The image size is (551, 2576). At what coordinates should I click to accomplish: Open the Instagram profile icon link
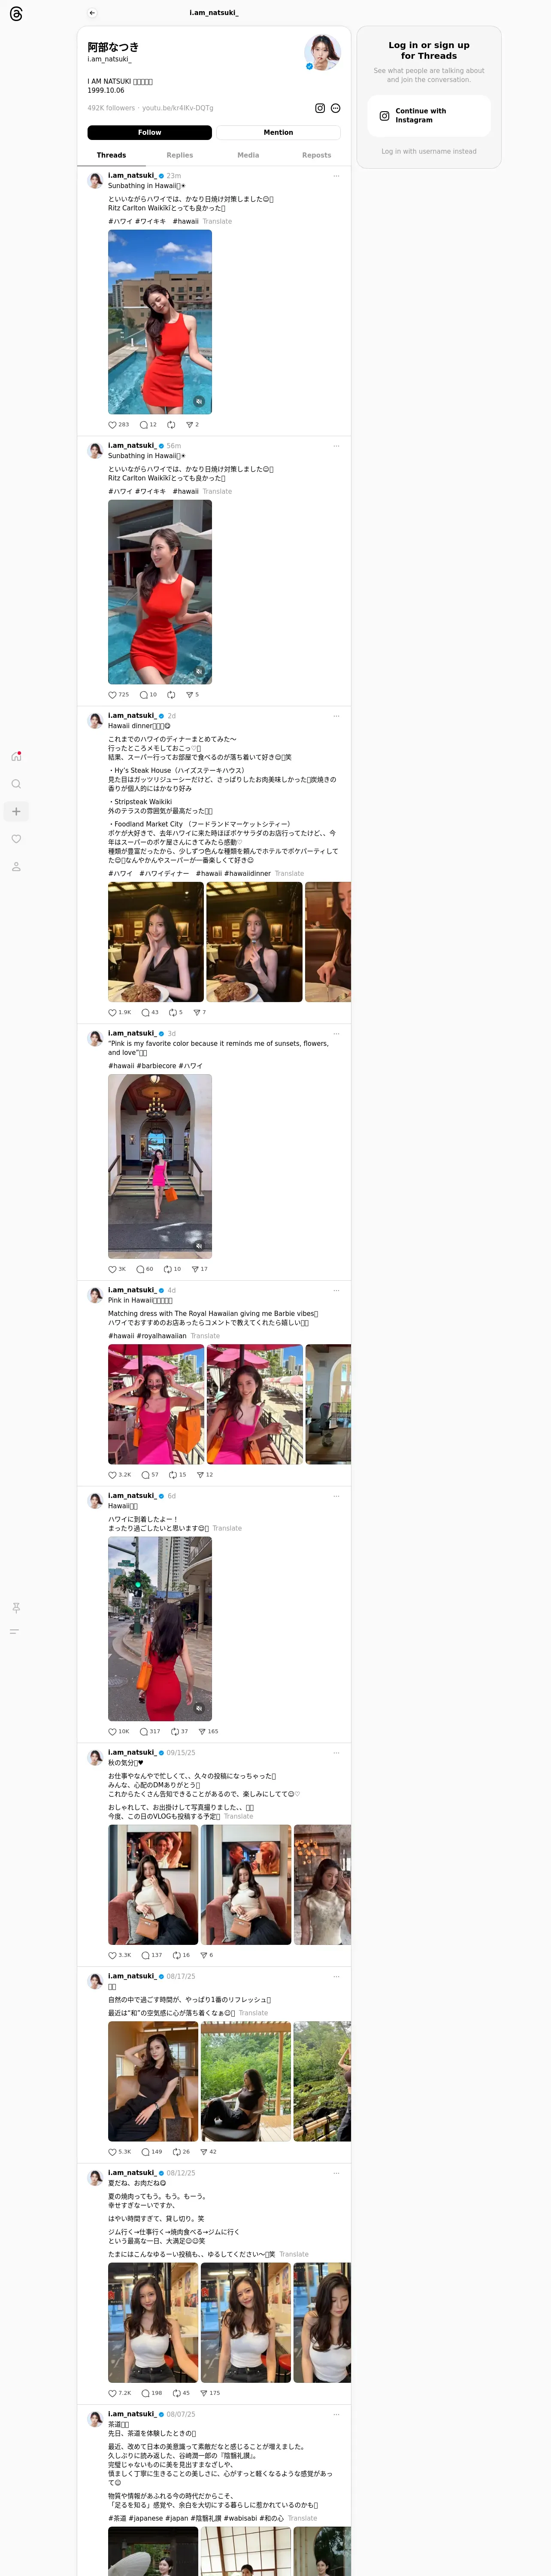[x=320, y=108]
